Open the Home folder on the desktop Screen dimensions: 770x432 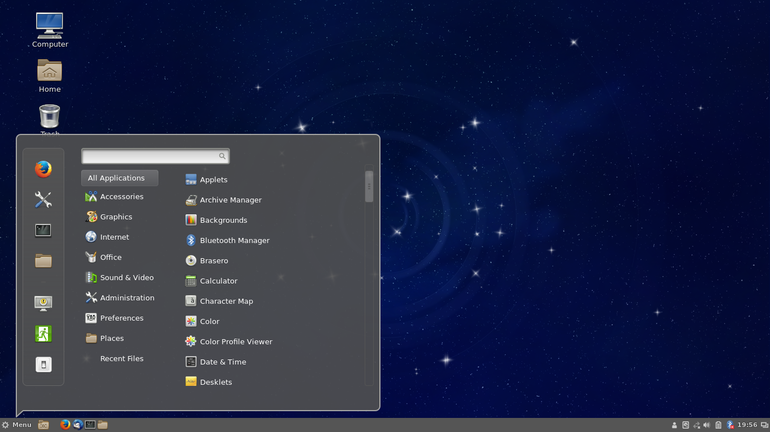tap(49, 72)
